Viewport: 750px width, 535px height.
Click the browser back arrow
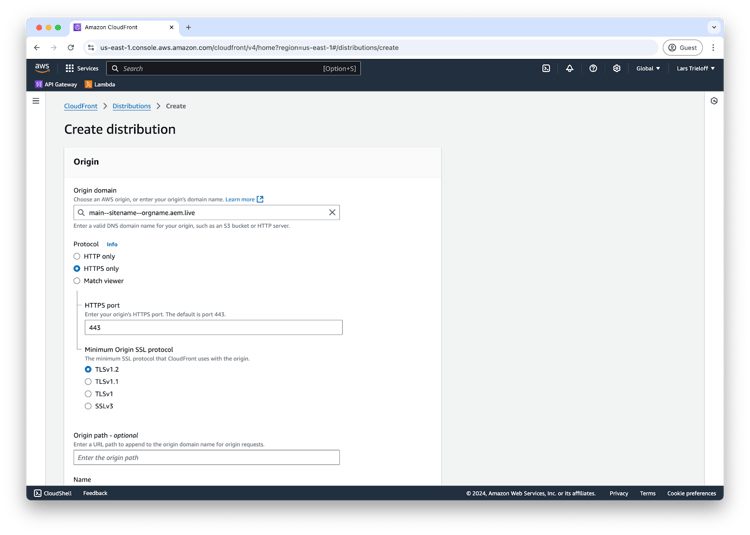coord(37,47)
